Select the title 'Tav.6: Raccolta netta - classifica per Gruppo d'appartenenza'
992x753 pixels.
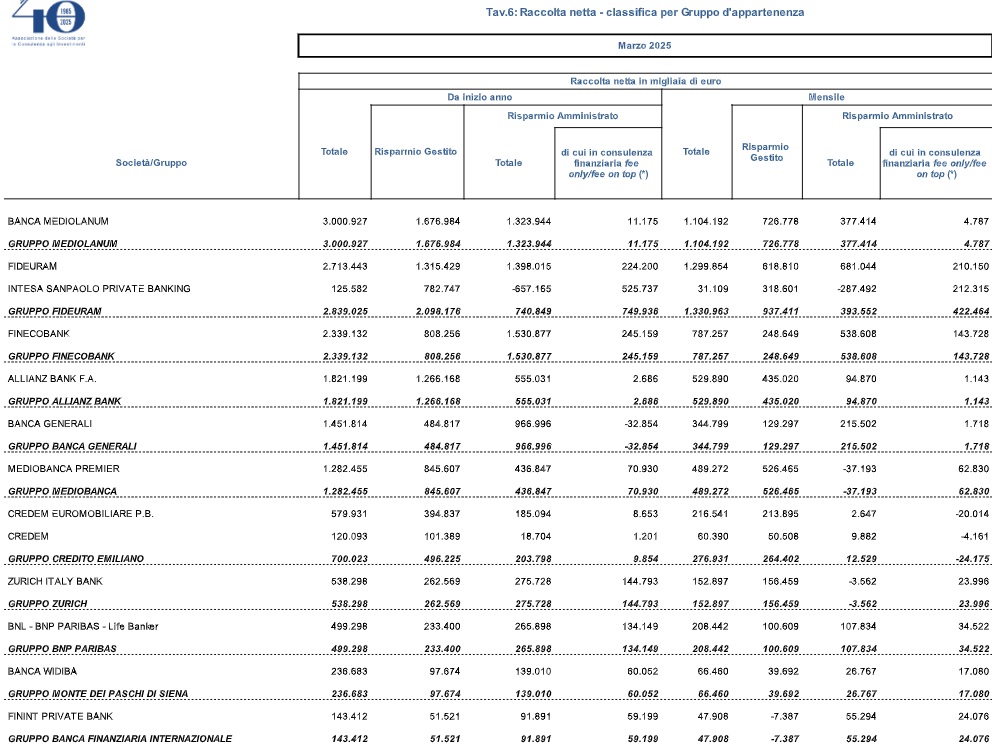point(645,12)
